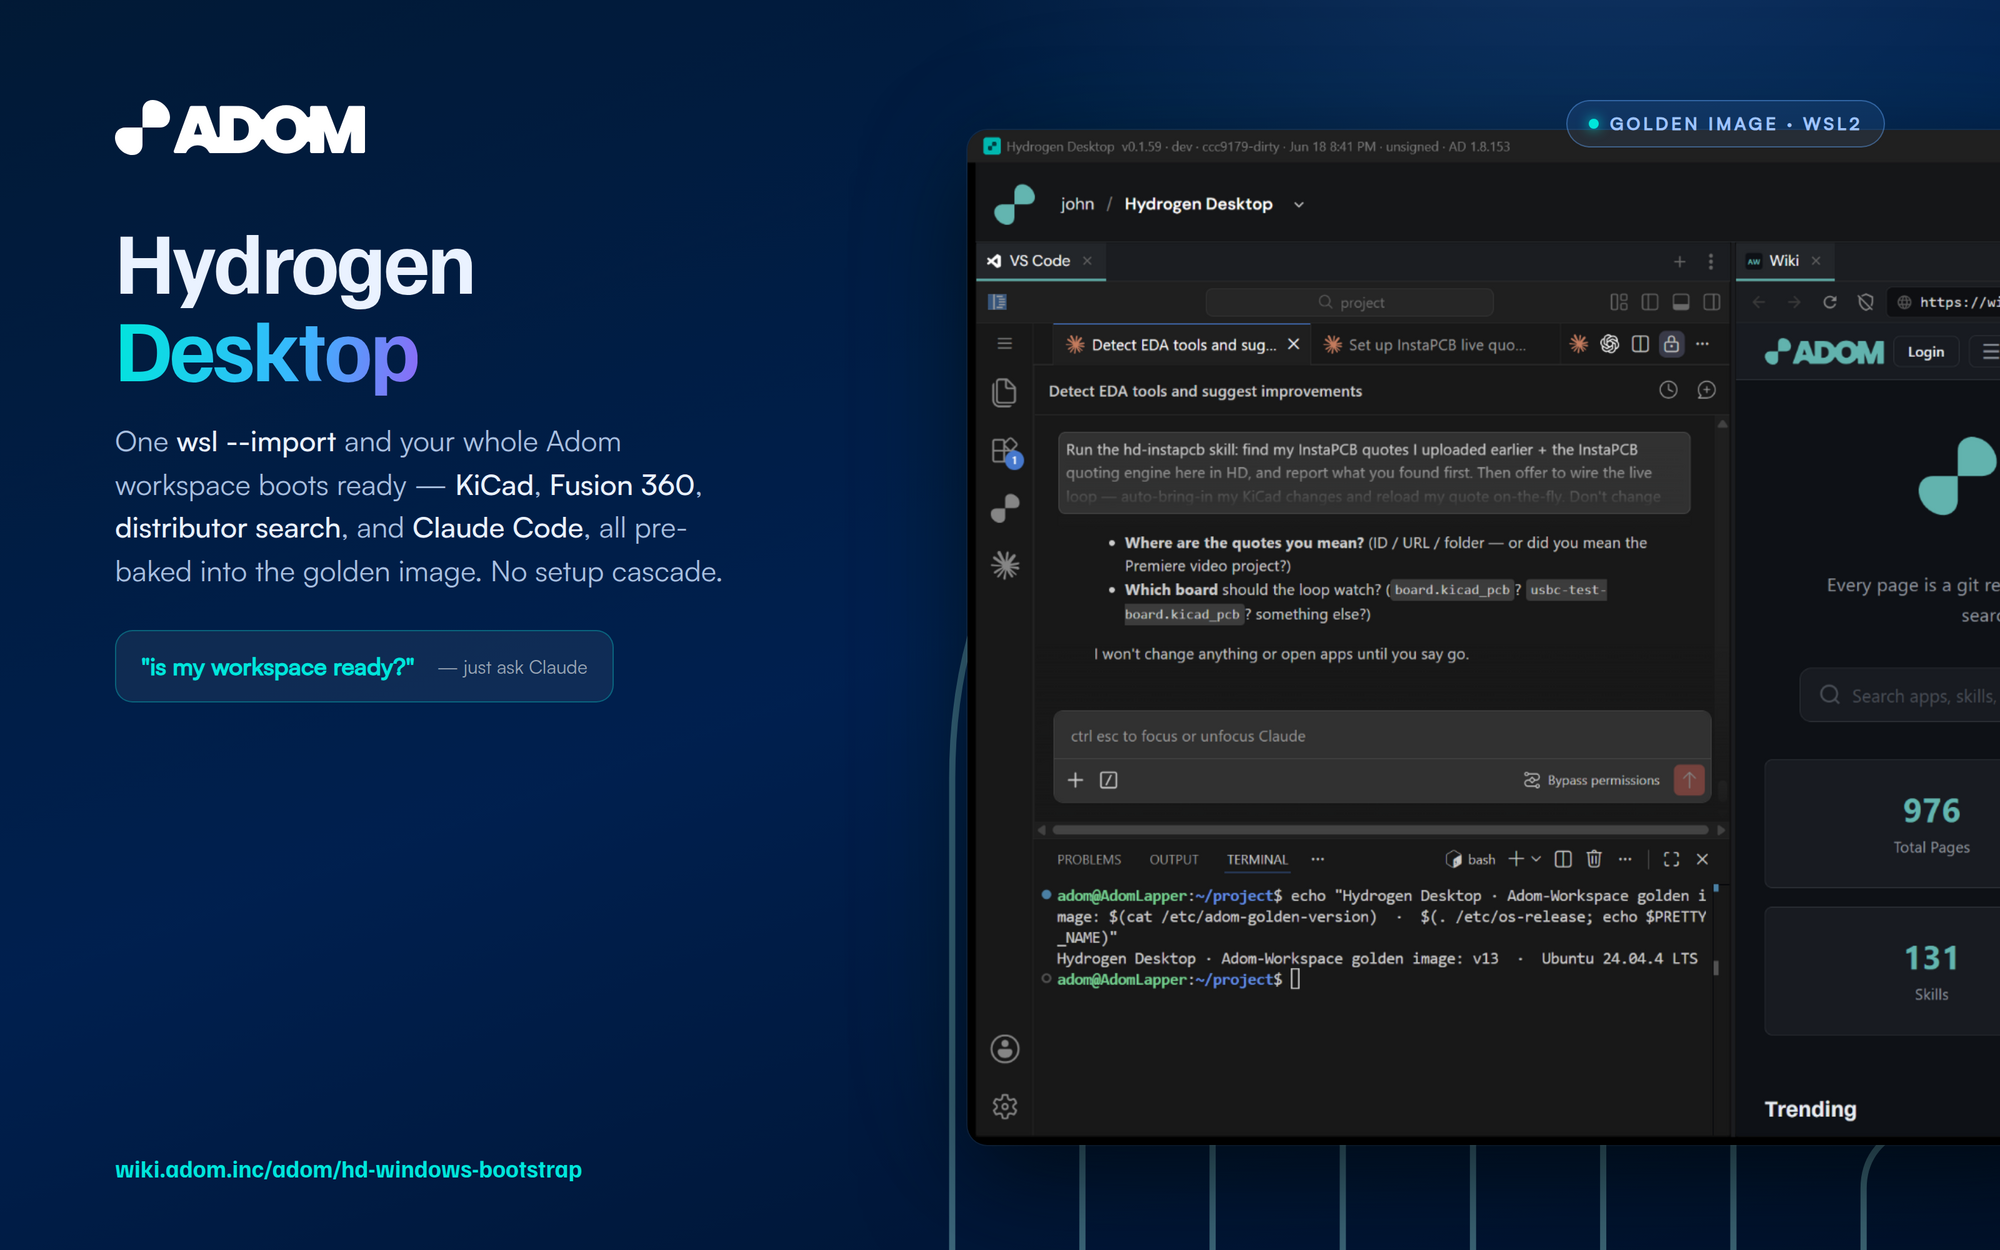
Task: Split the terminal with the split icon
Action: point(1563,859)
